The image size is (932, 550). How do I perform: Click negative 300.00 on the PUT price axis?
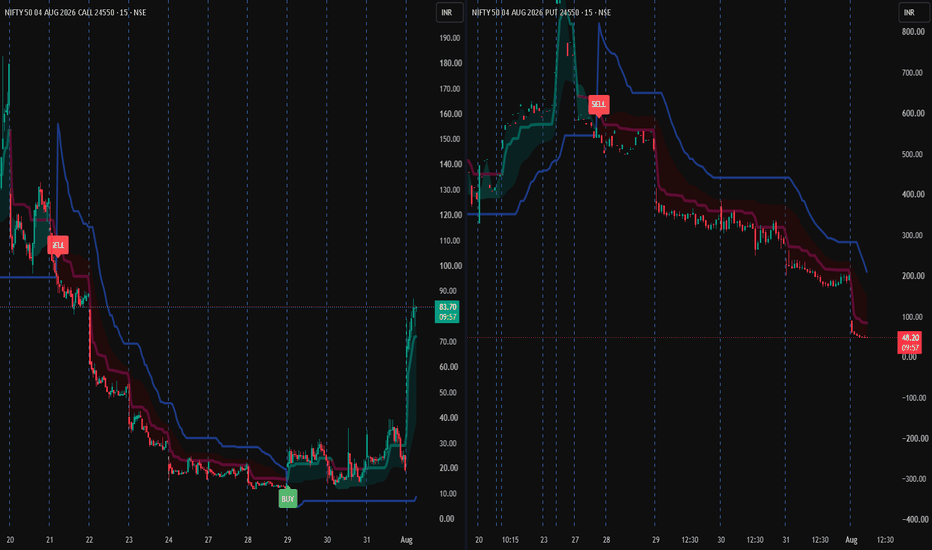click(914, 479)
